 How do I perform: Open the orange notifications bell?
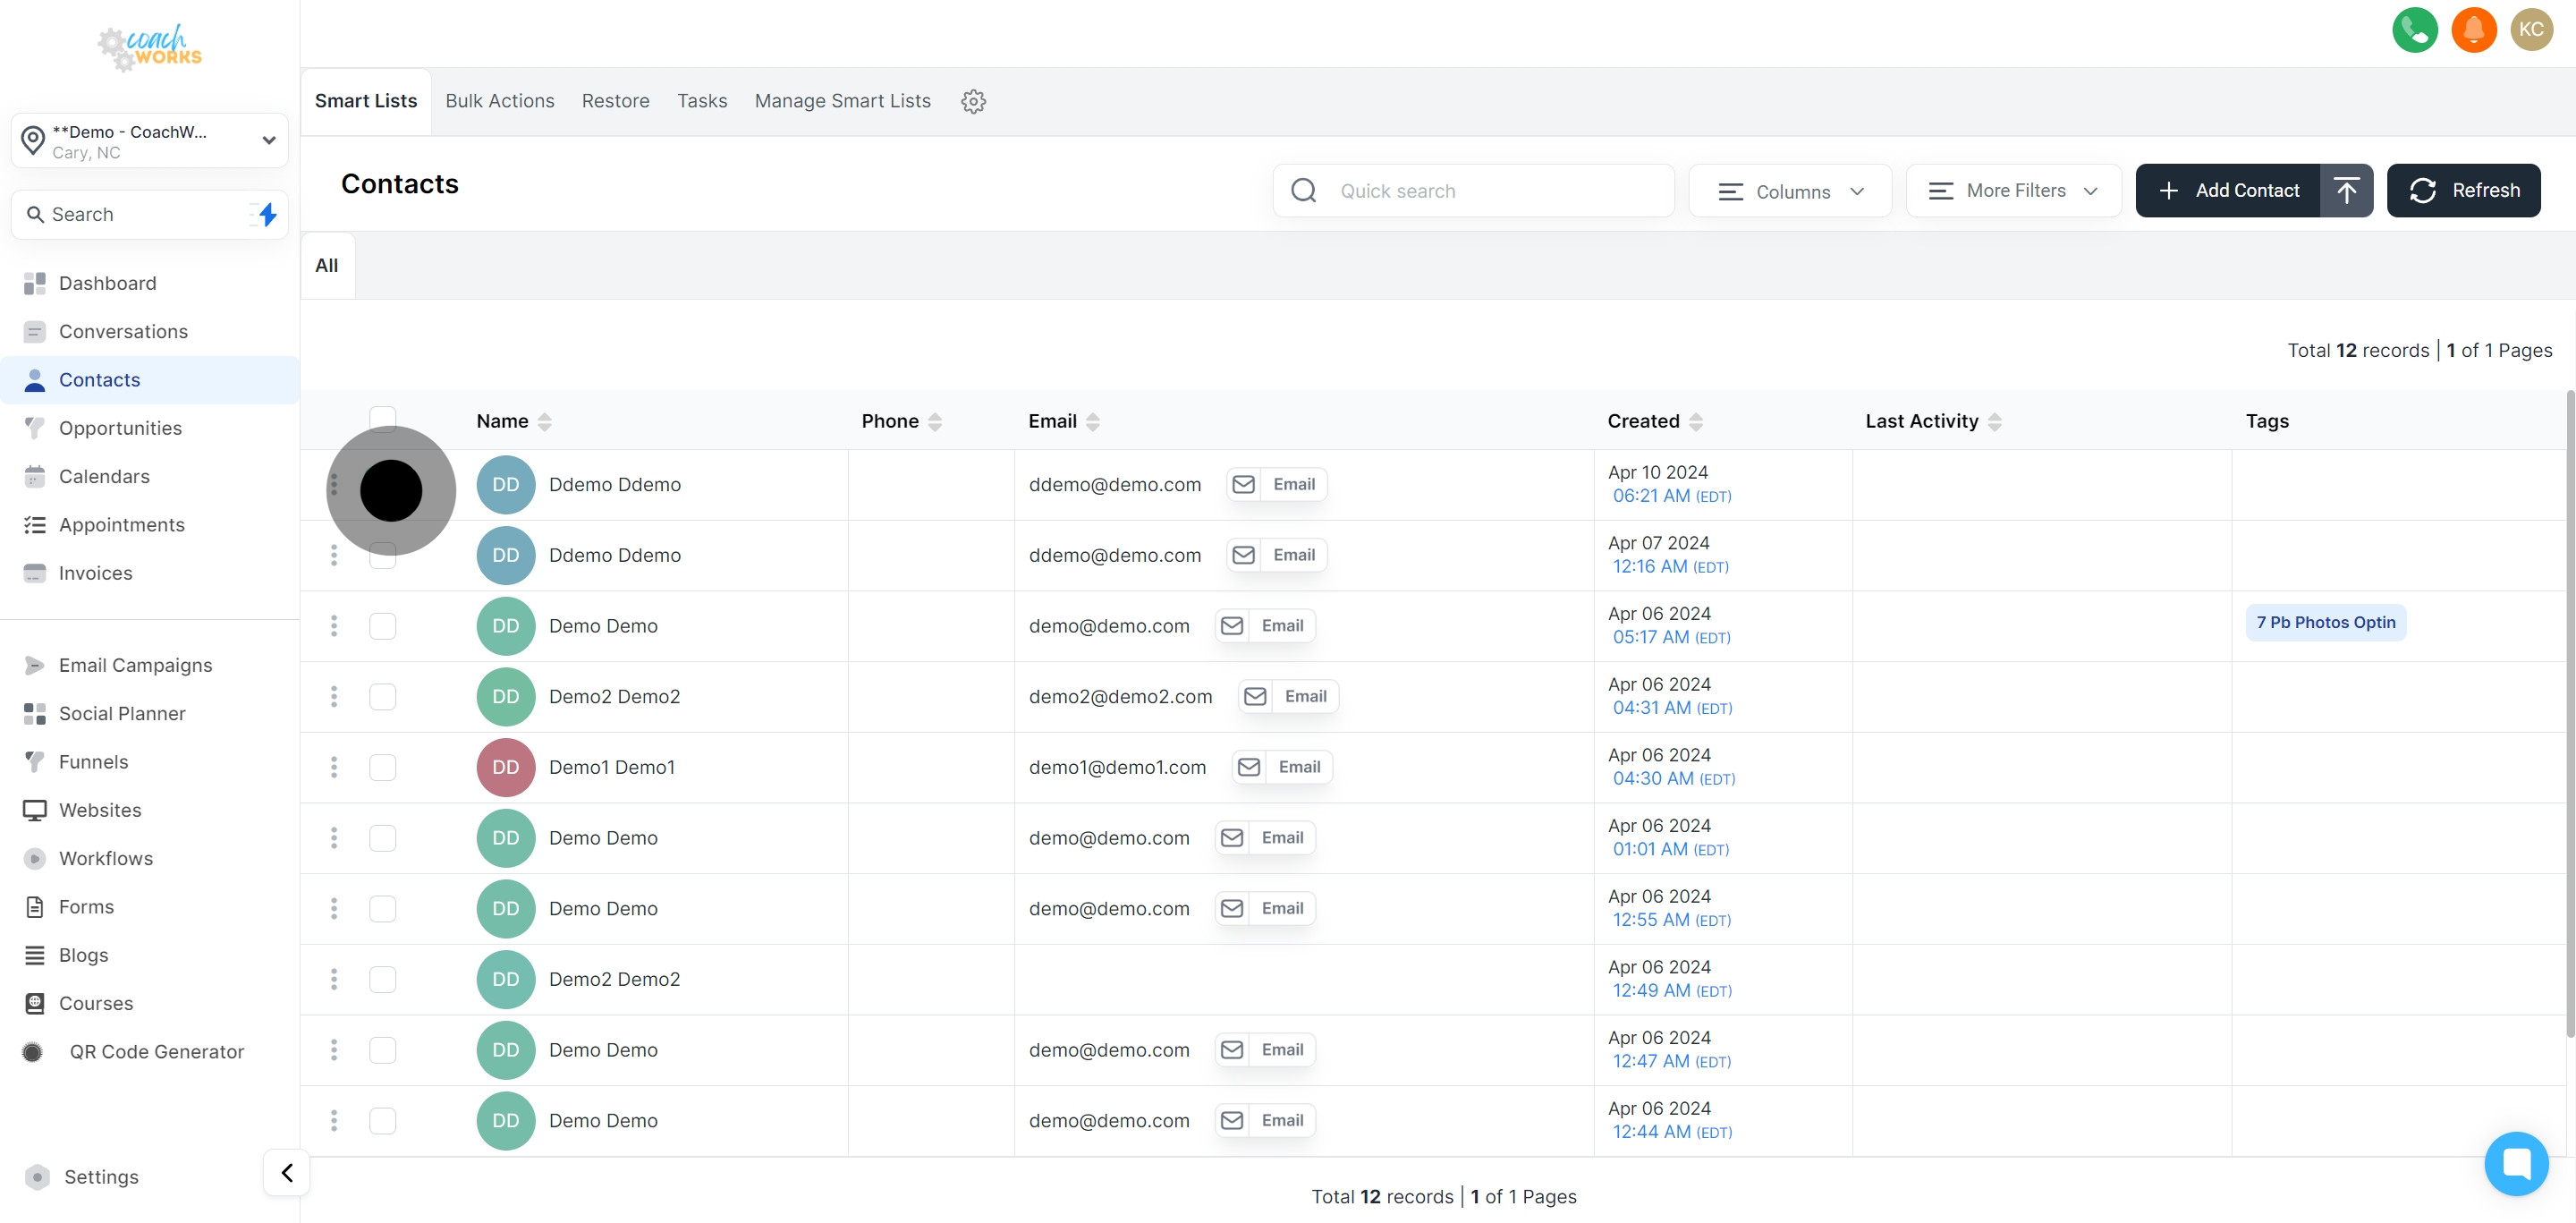[x=2473, y=30]
